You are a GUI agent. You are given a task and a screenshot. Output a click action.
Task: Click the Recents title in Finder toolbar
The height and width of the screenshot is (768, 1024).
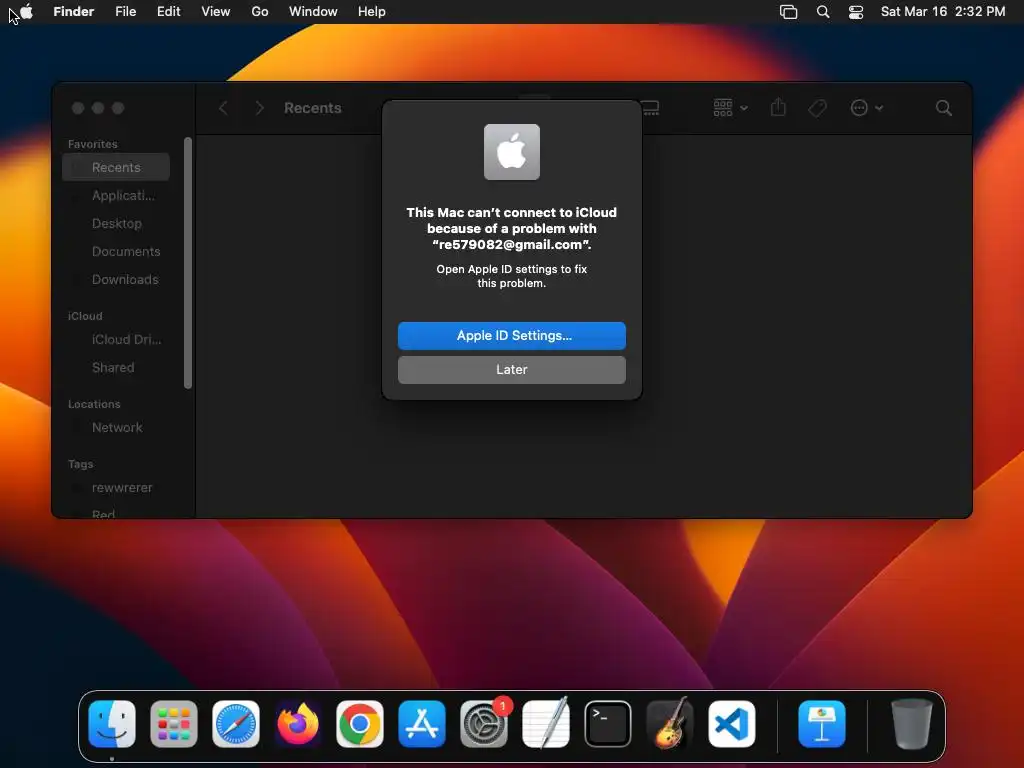click(x=313, y=108)
